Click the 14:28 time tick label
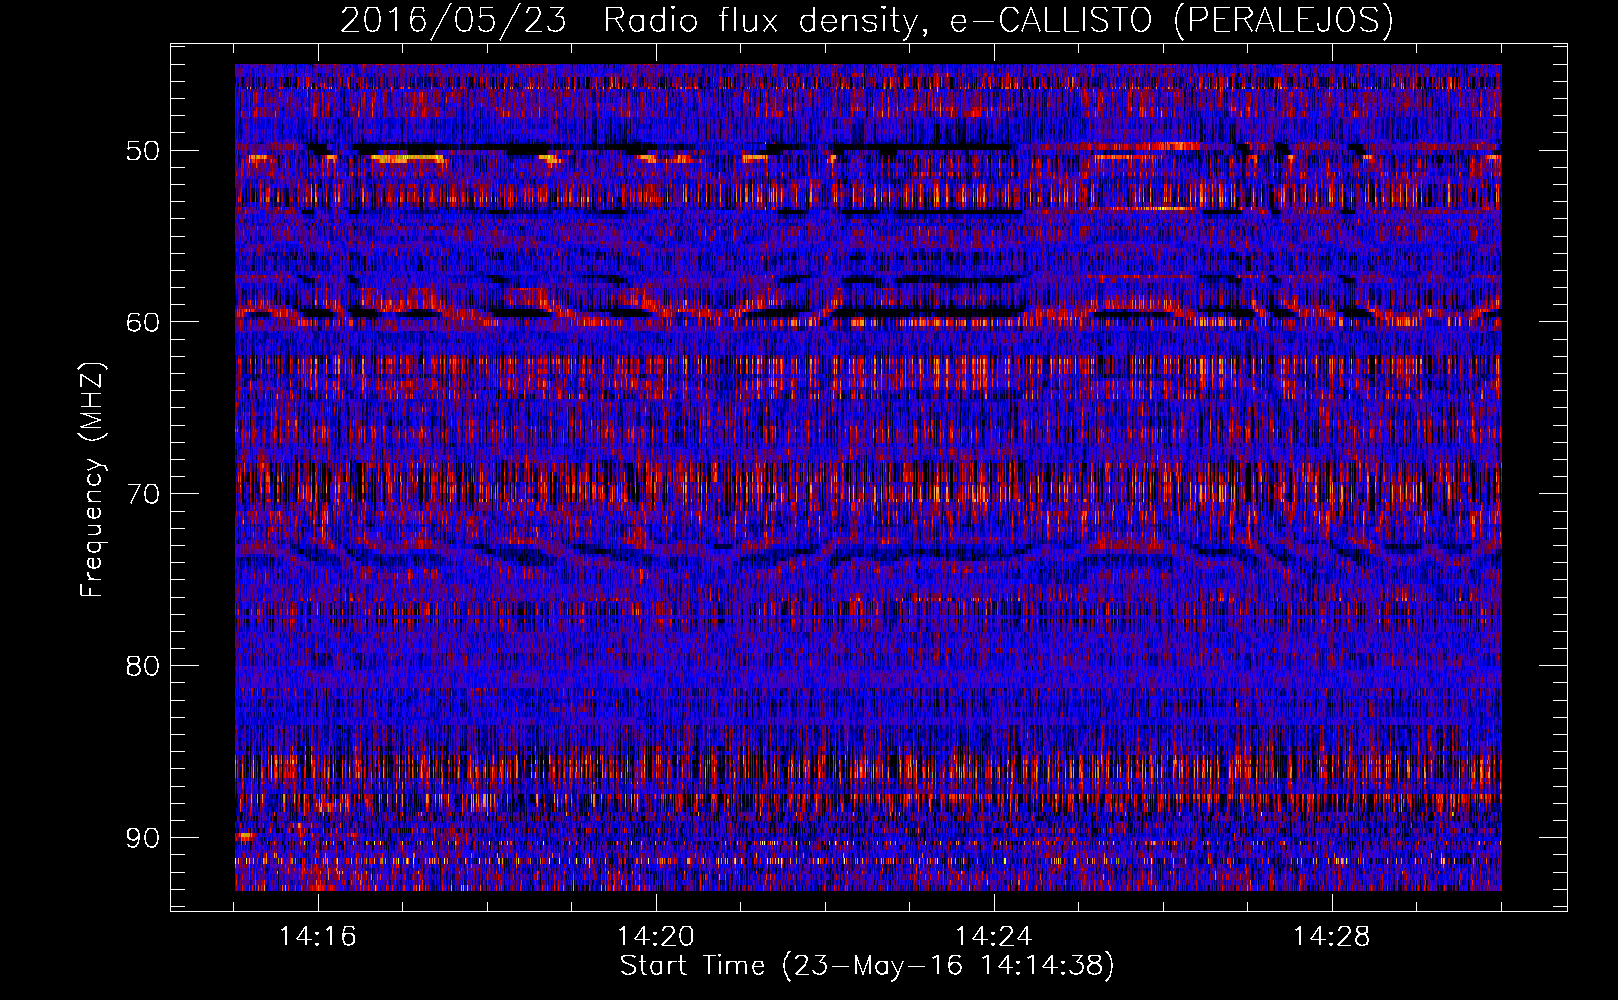Viewport: 1618px width, 1000px height. coord(1332,937)
